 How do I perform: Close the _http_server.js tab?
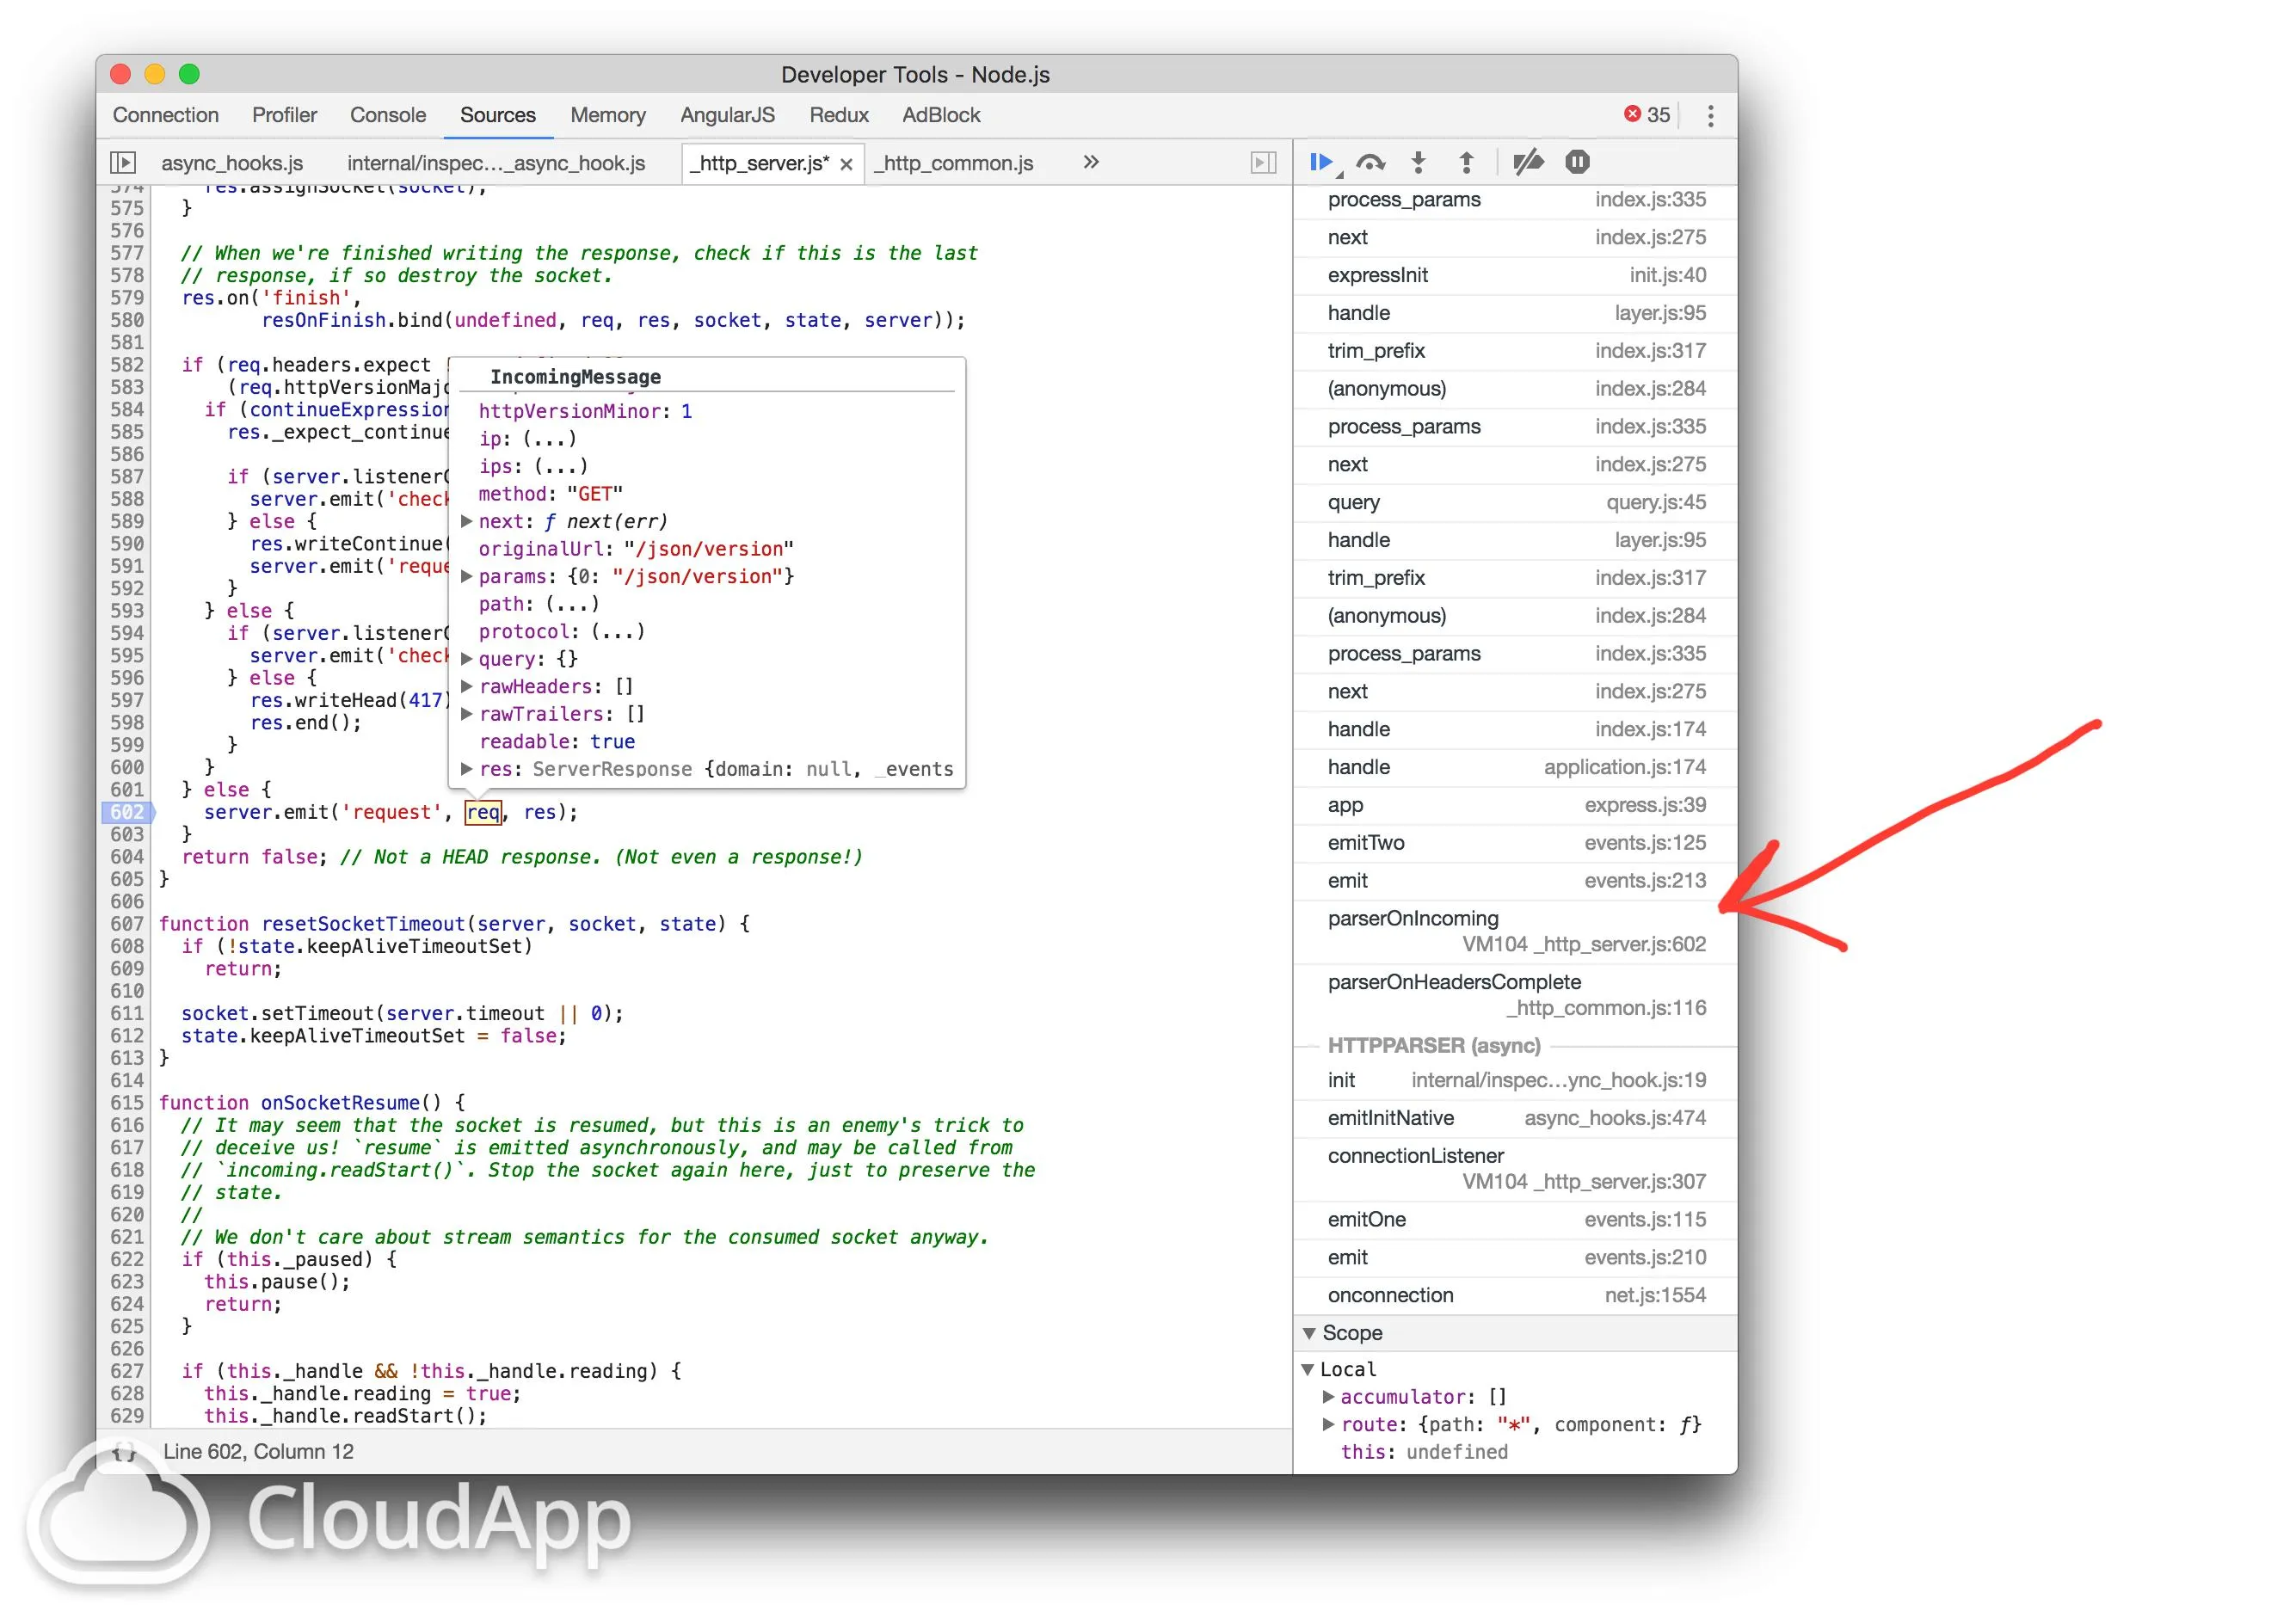pyautogui.click(x=846, y=164)
